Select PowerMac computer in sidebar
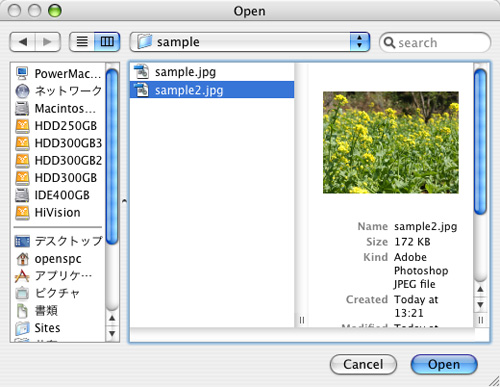Screen dimensions: 500x387 58,73
